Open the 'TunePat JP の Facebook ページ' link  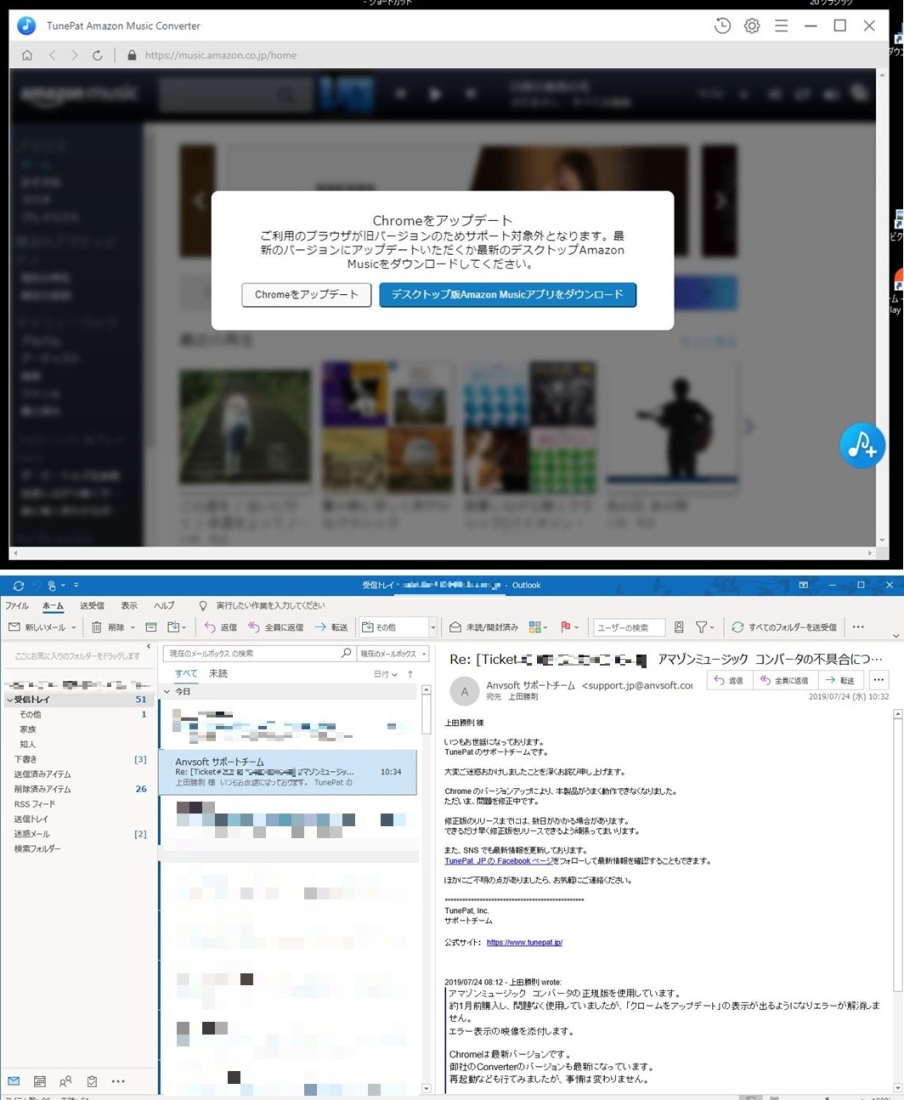click(x=499, y=861)
